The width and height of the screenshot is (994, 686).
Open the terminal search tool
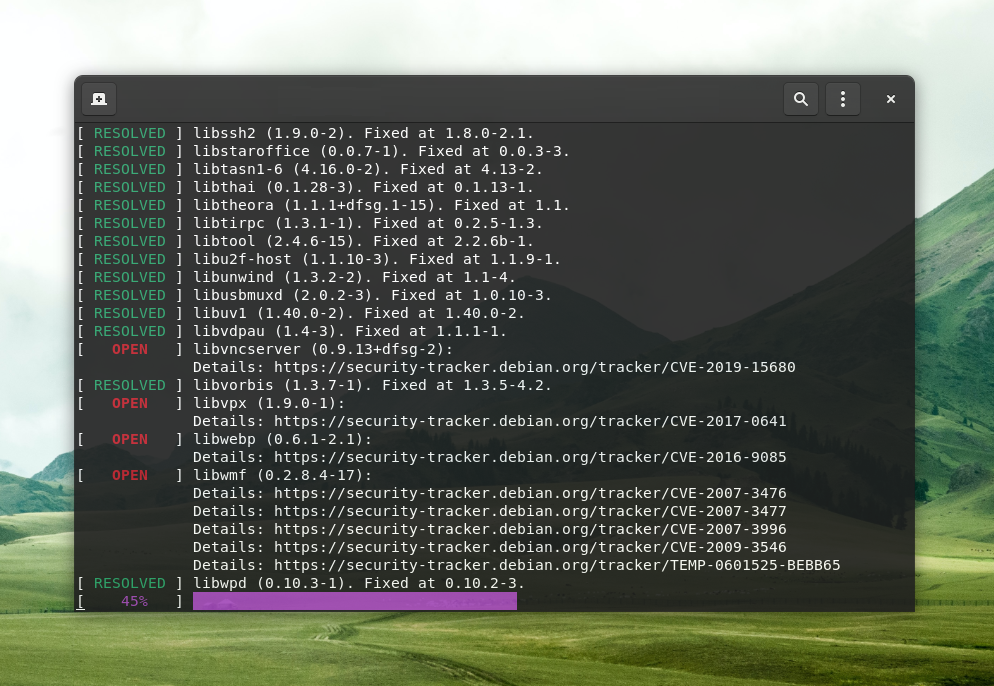(801, 99)
